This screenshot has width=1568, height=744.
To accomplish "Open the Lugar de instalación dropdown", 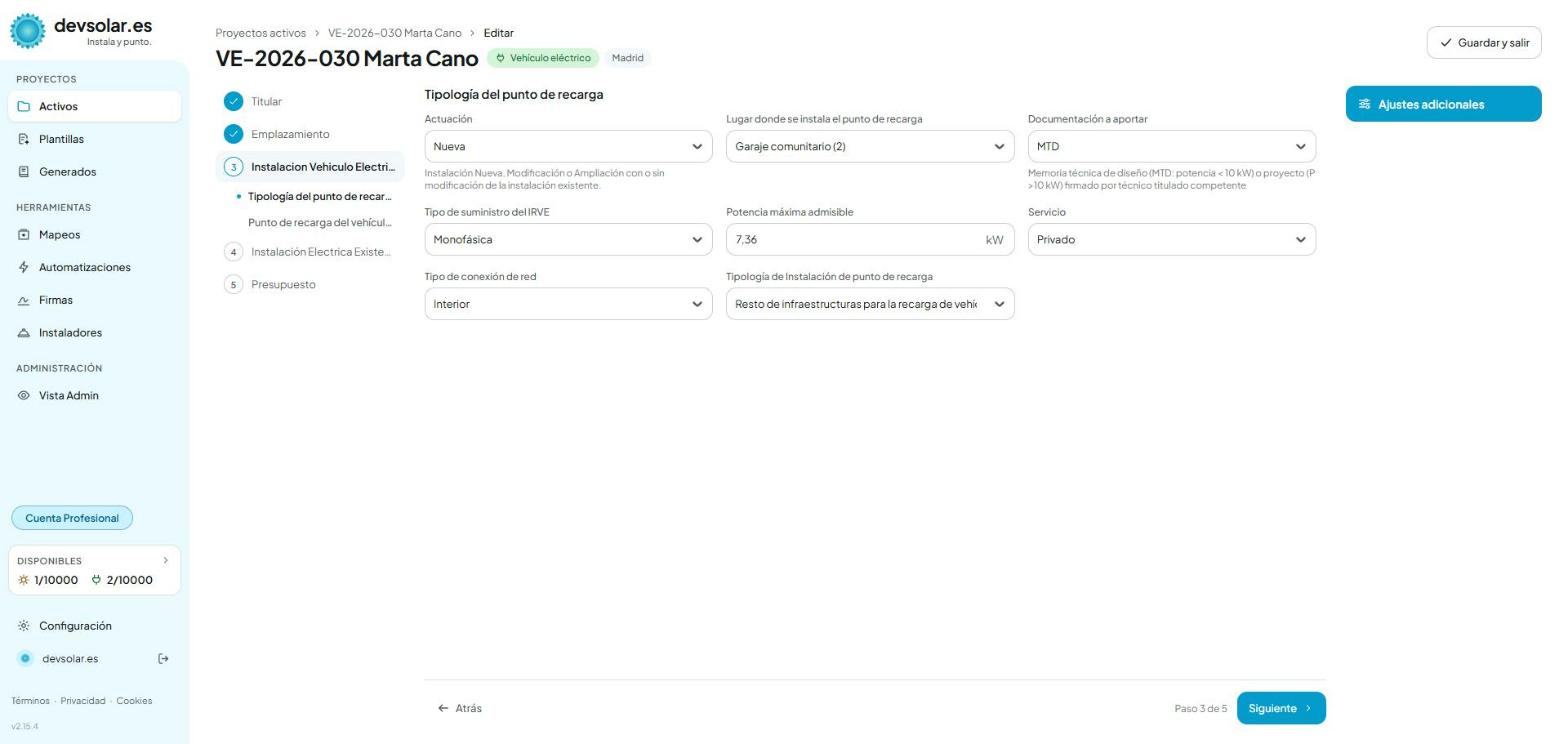I will pos(870,146).
